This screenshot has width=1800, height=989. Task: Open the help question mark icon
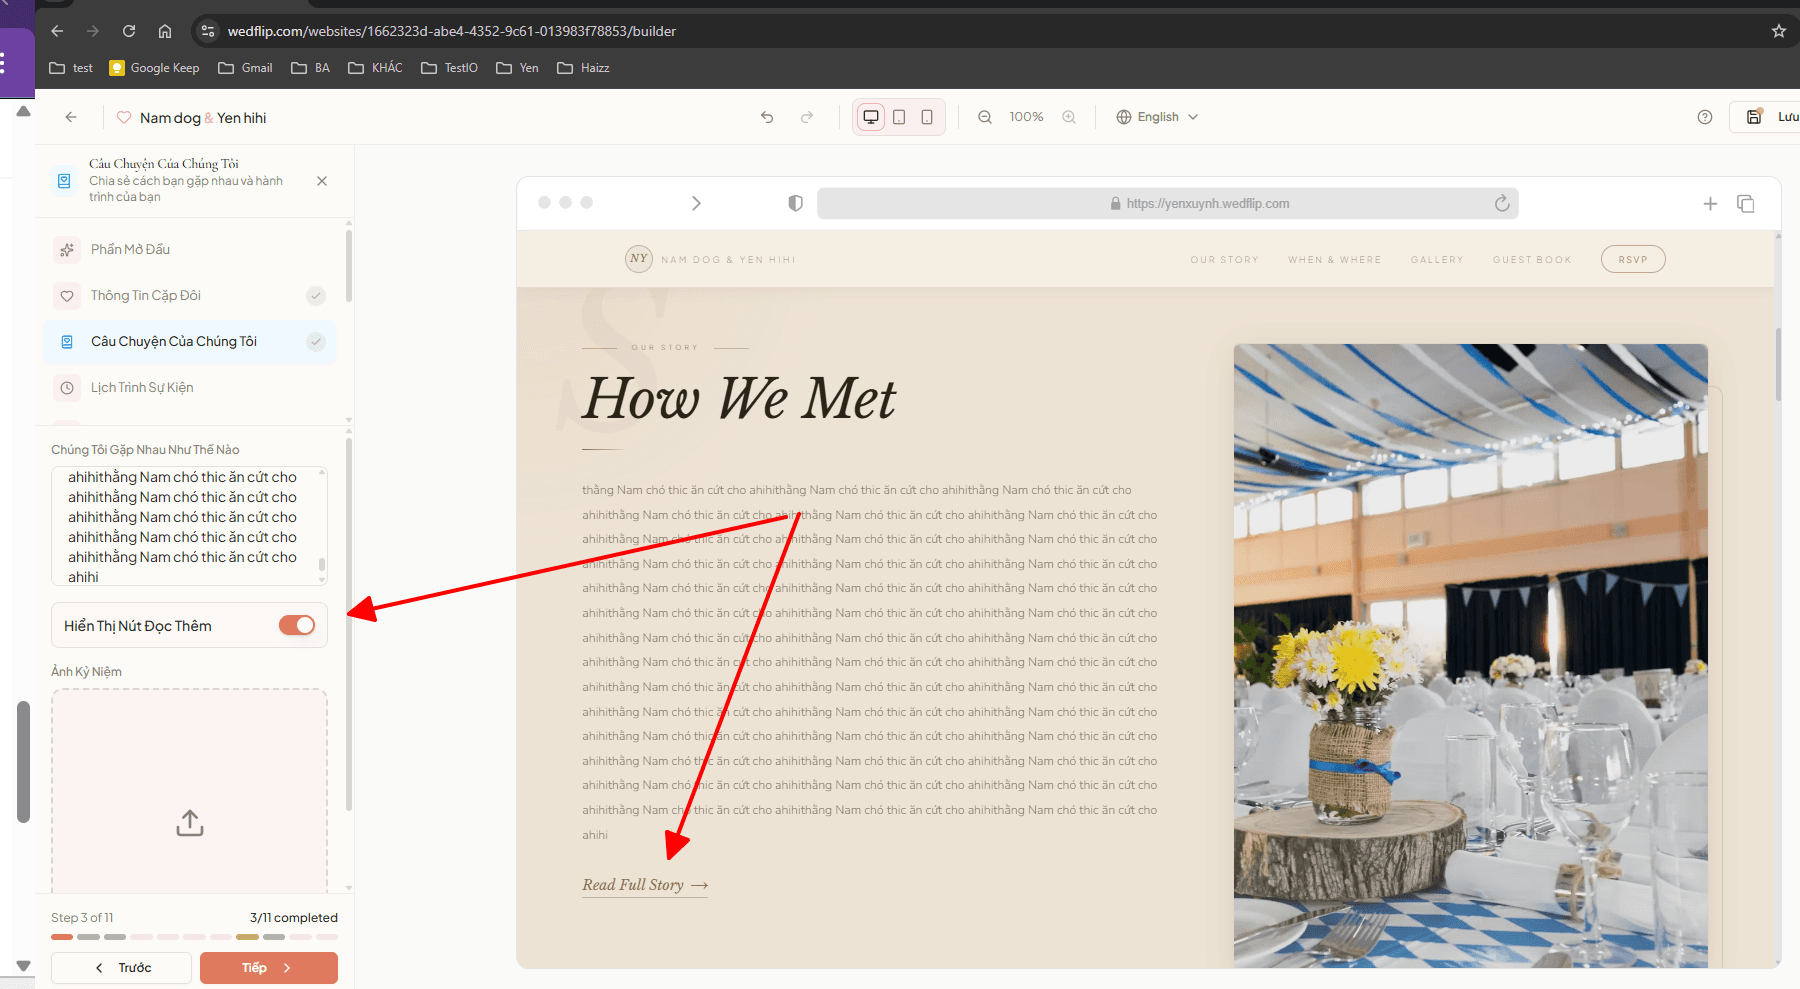click(x=1705, y=117)
